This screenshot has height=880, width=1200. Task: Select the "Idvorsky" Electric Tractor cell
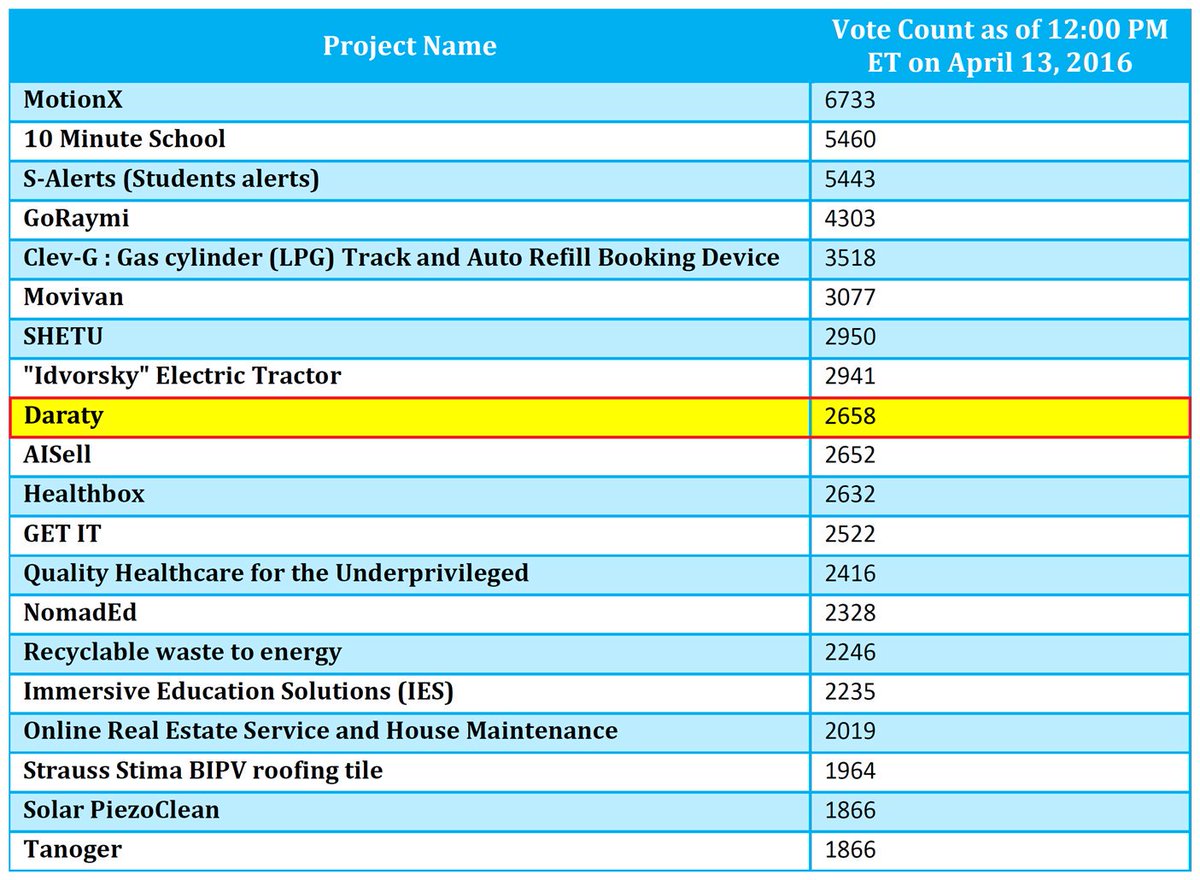pyautogui.click(x=410, y=376)
